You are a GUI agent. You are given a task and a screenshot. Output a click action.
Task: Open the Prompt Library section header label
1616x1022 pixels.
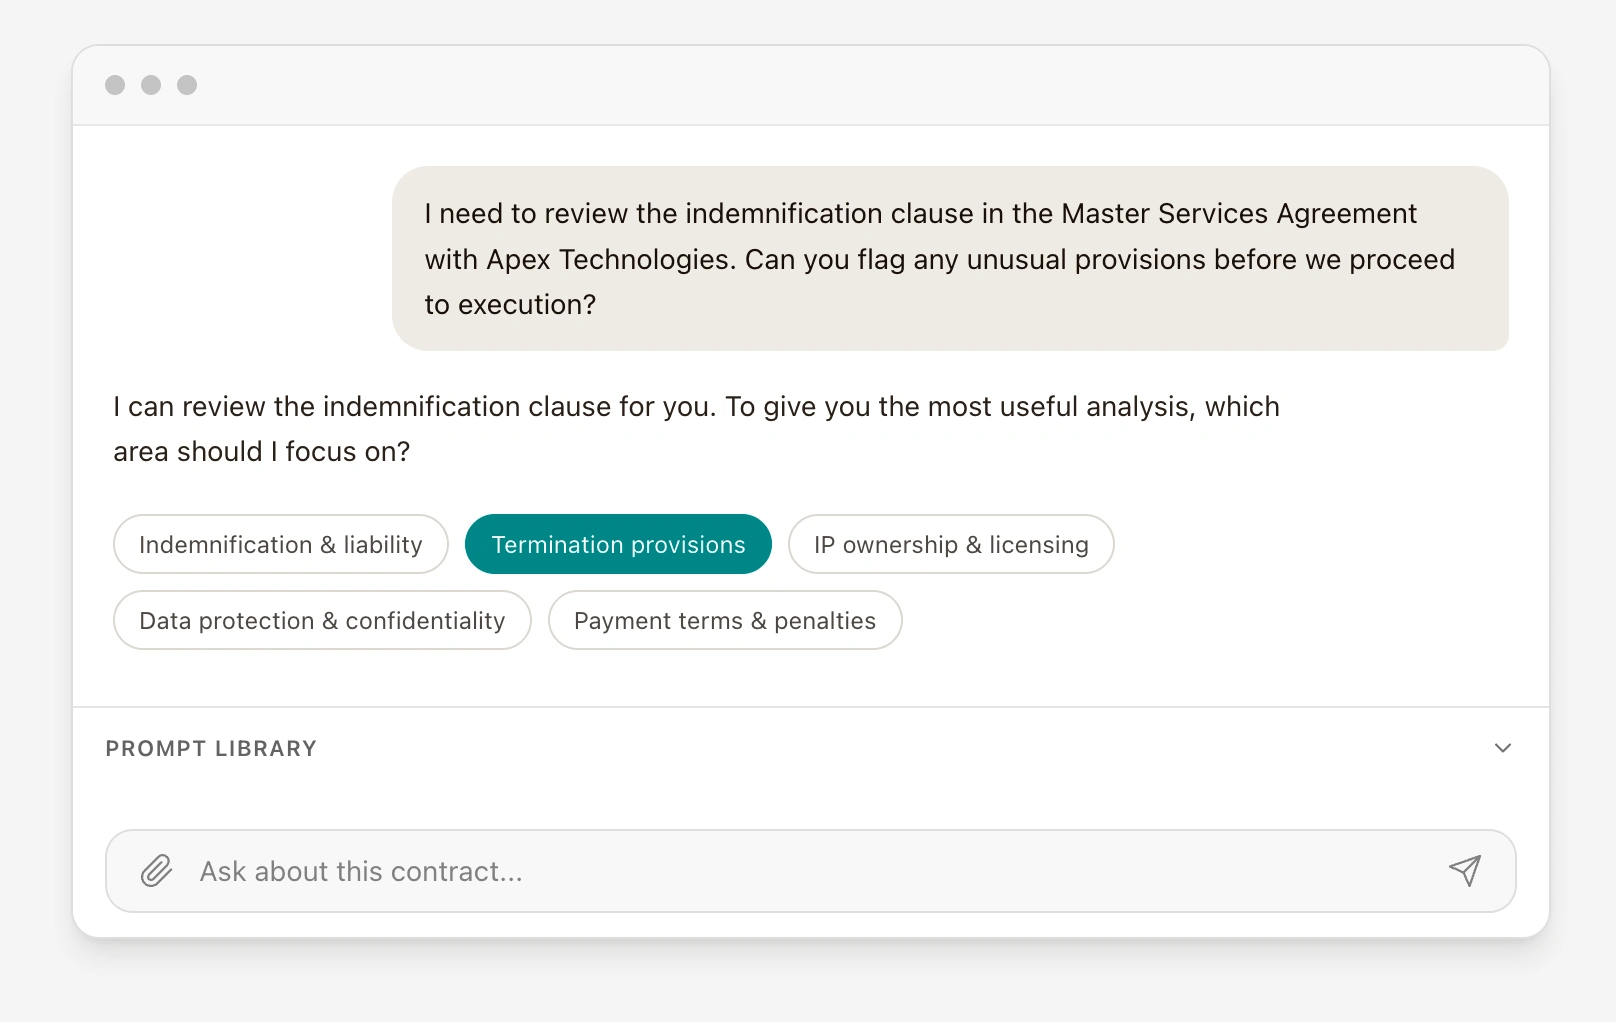211,749
